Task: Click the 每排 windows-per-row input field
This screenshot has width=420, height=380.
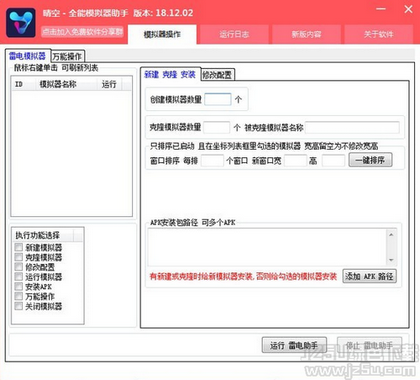Action: 212,161
